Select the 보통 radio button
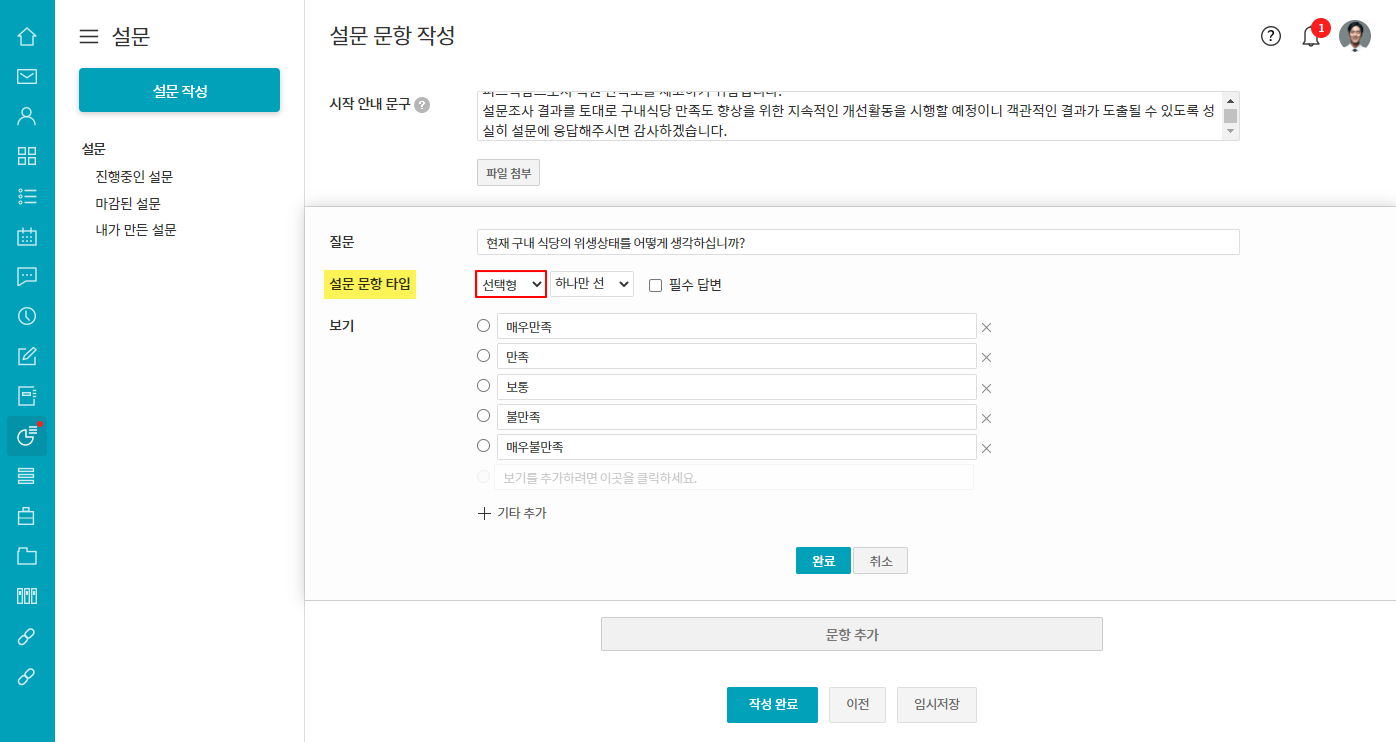The image size is (1396, 742). coord(484,386)
